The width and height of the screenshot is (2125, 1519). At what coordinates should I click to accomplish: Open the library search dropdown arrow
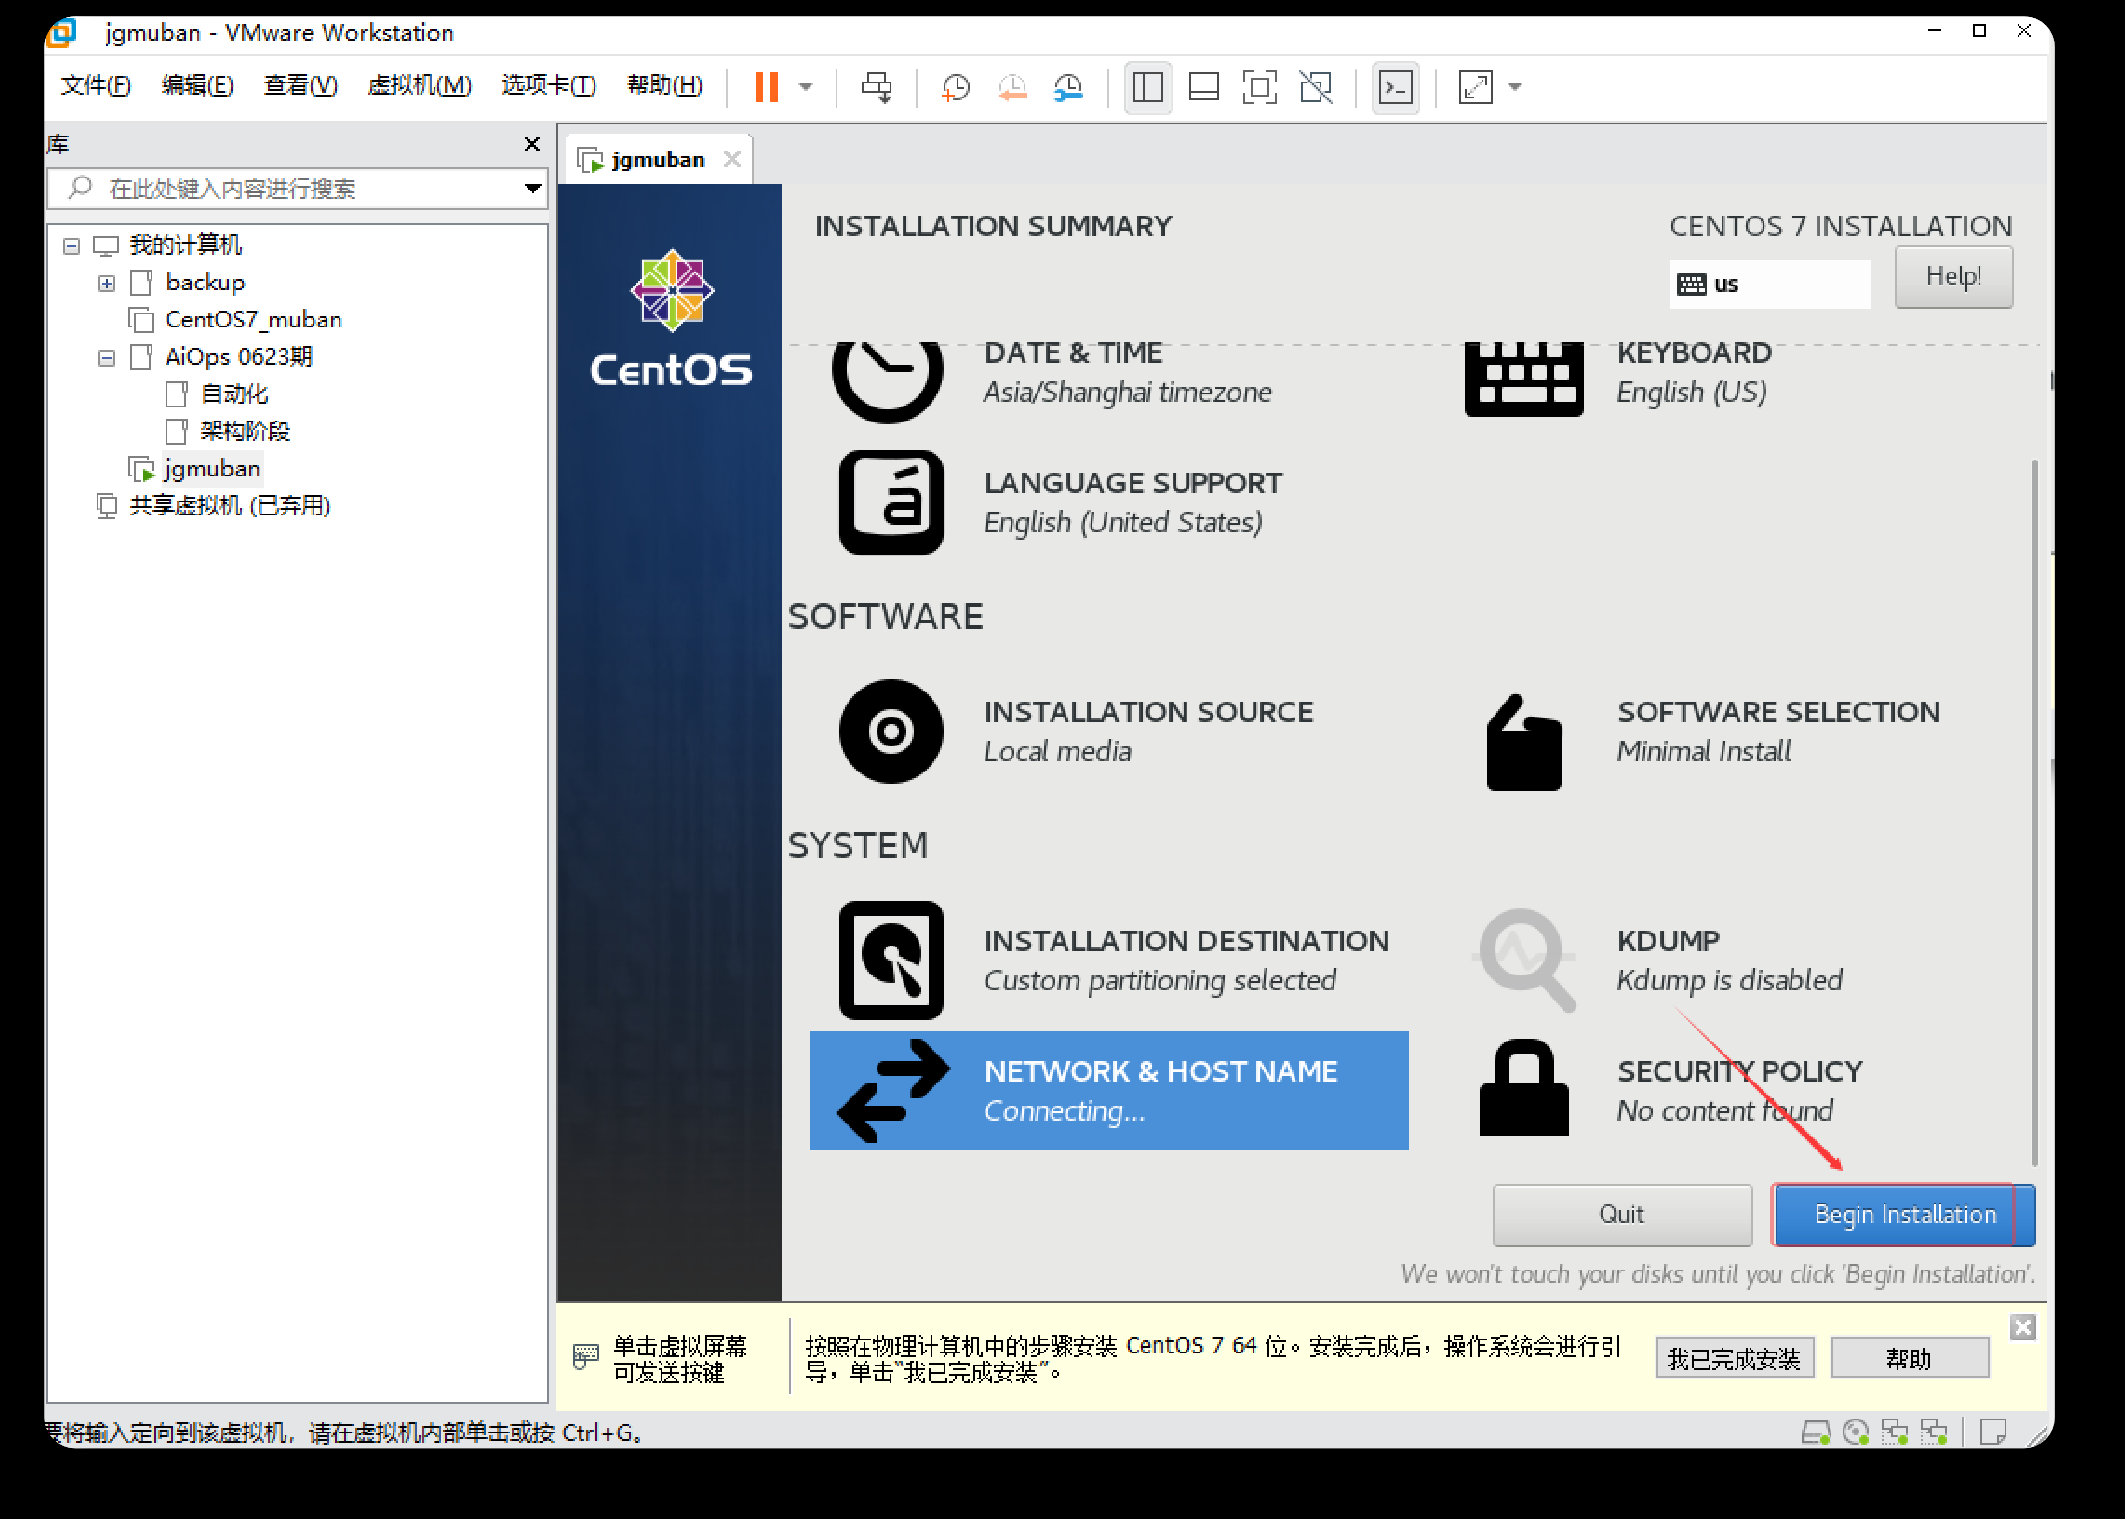pos(533,189)
